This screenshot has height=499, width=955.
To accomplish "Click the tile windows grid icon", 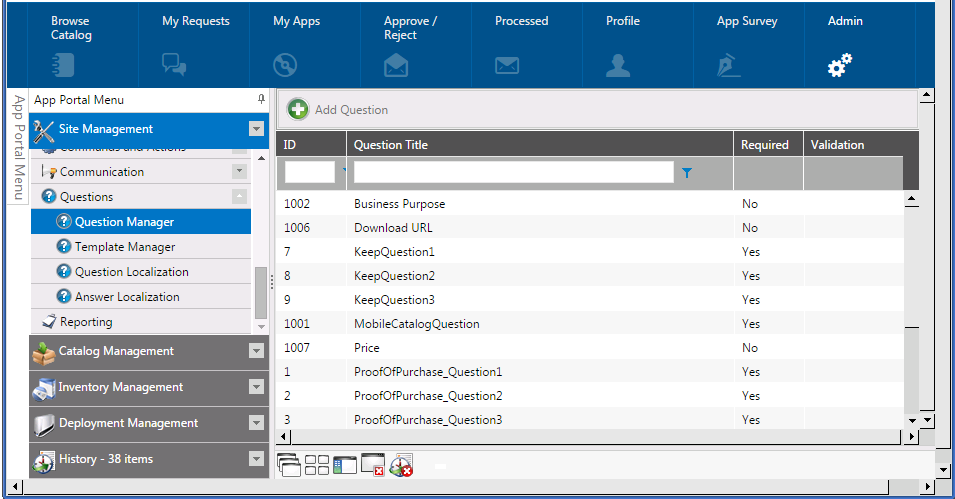I will pyautogui.click(x=317, y=465).
